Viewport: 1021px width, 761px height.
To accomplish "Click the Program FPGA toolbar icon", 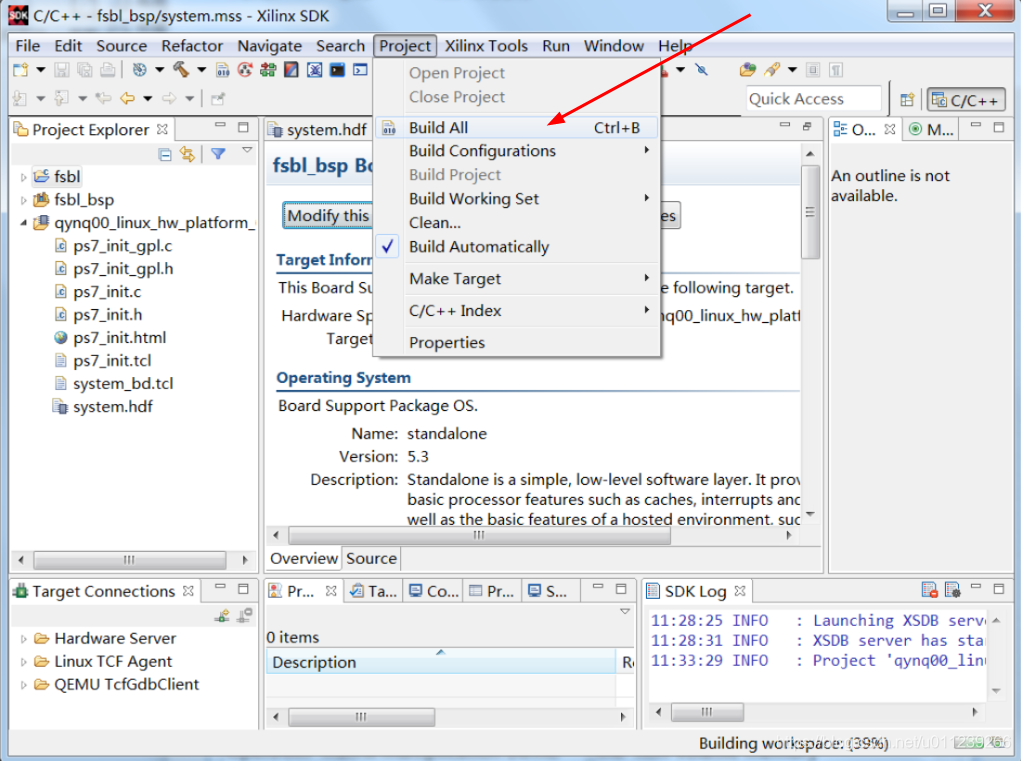I will pos(268,70).
